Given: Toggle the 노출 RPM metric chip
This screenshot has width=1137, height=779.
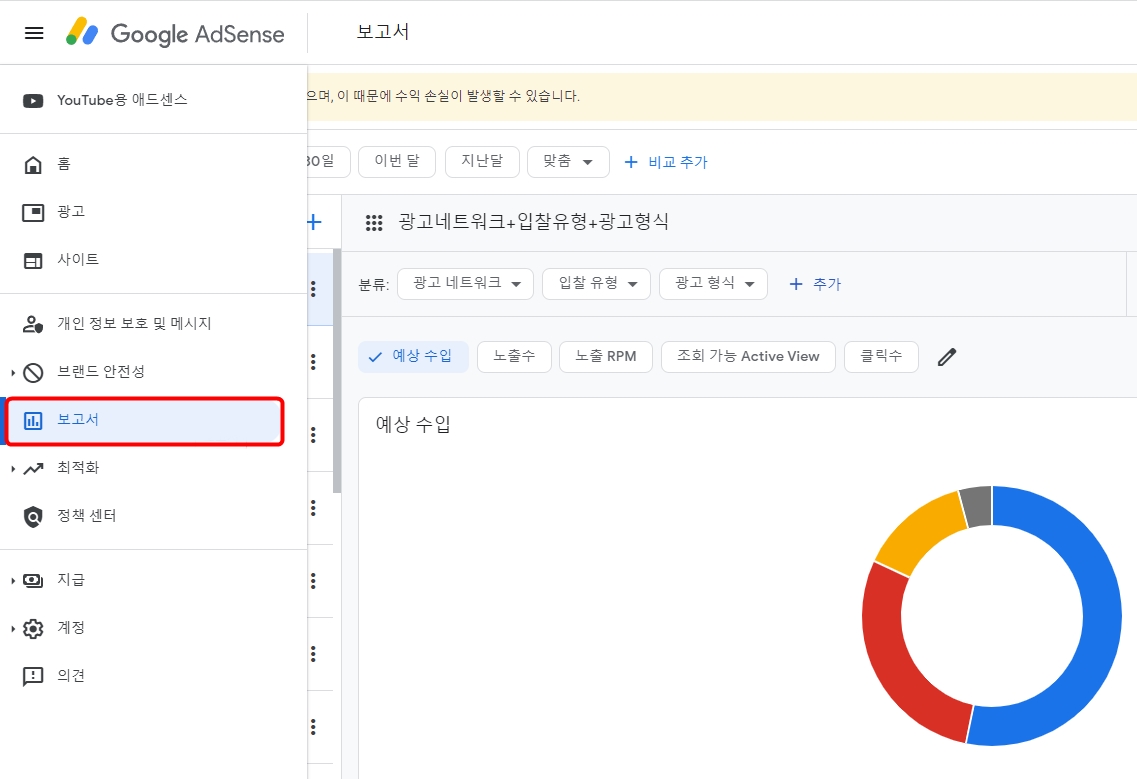Looking at the screenshot, I should 605,357.
